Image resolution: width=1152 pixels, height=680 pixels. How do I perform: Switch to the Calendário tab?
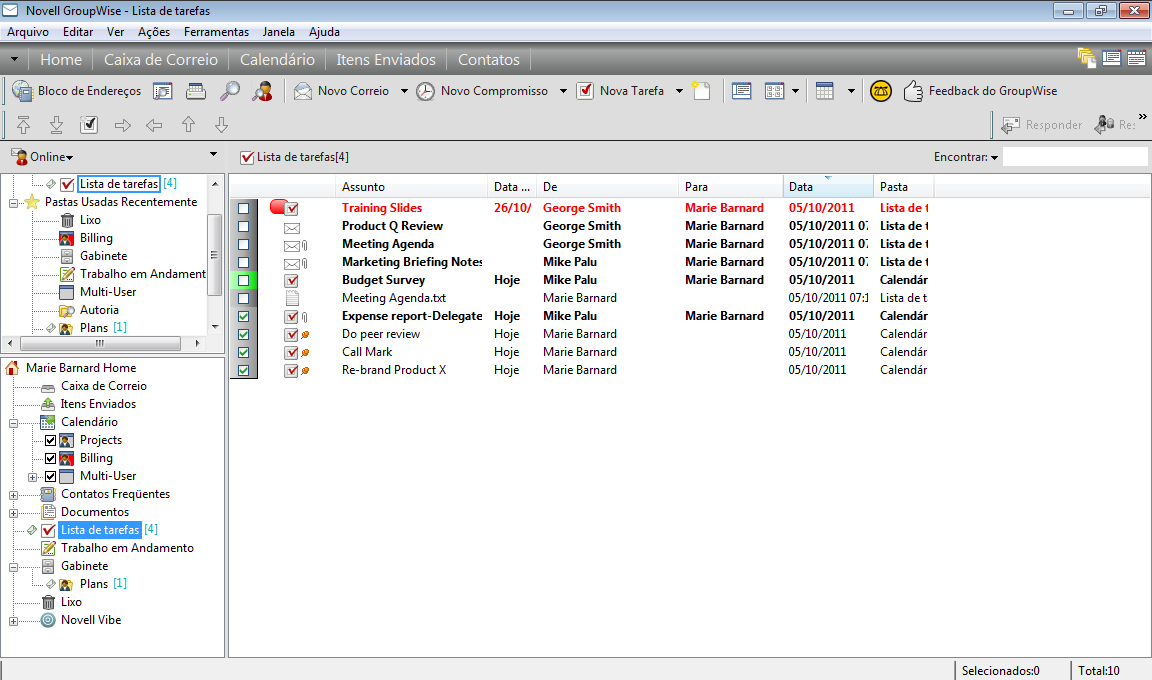pyautogui.click(x=277, y=59)
